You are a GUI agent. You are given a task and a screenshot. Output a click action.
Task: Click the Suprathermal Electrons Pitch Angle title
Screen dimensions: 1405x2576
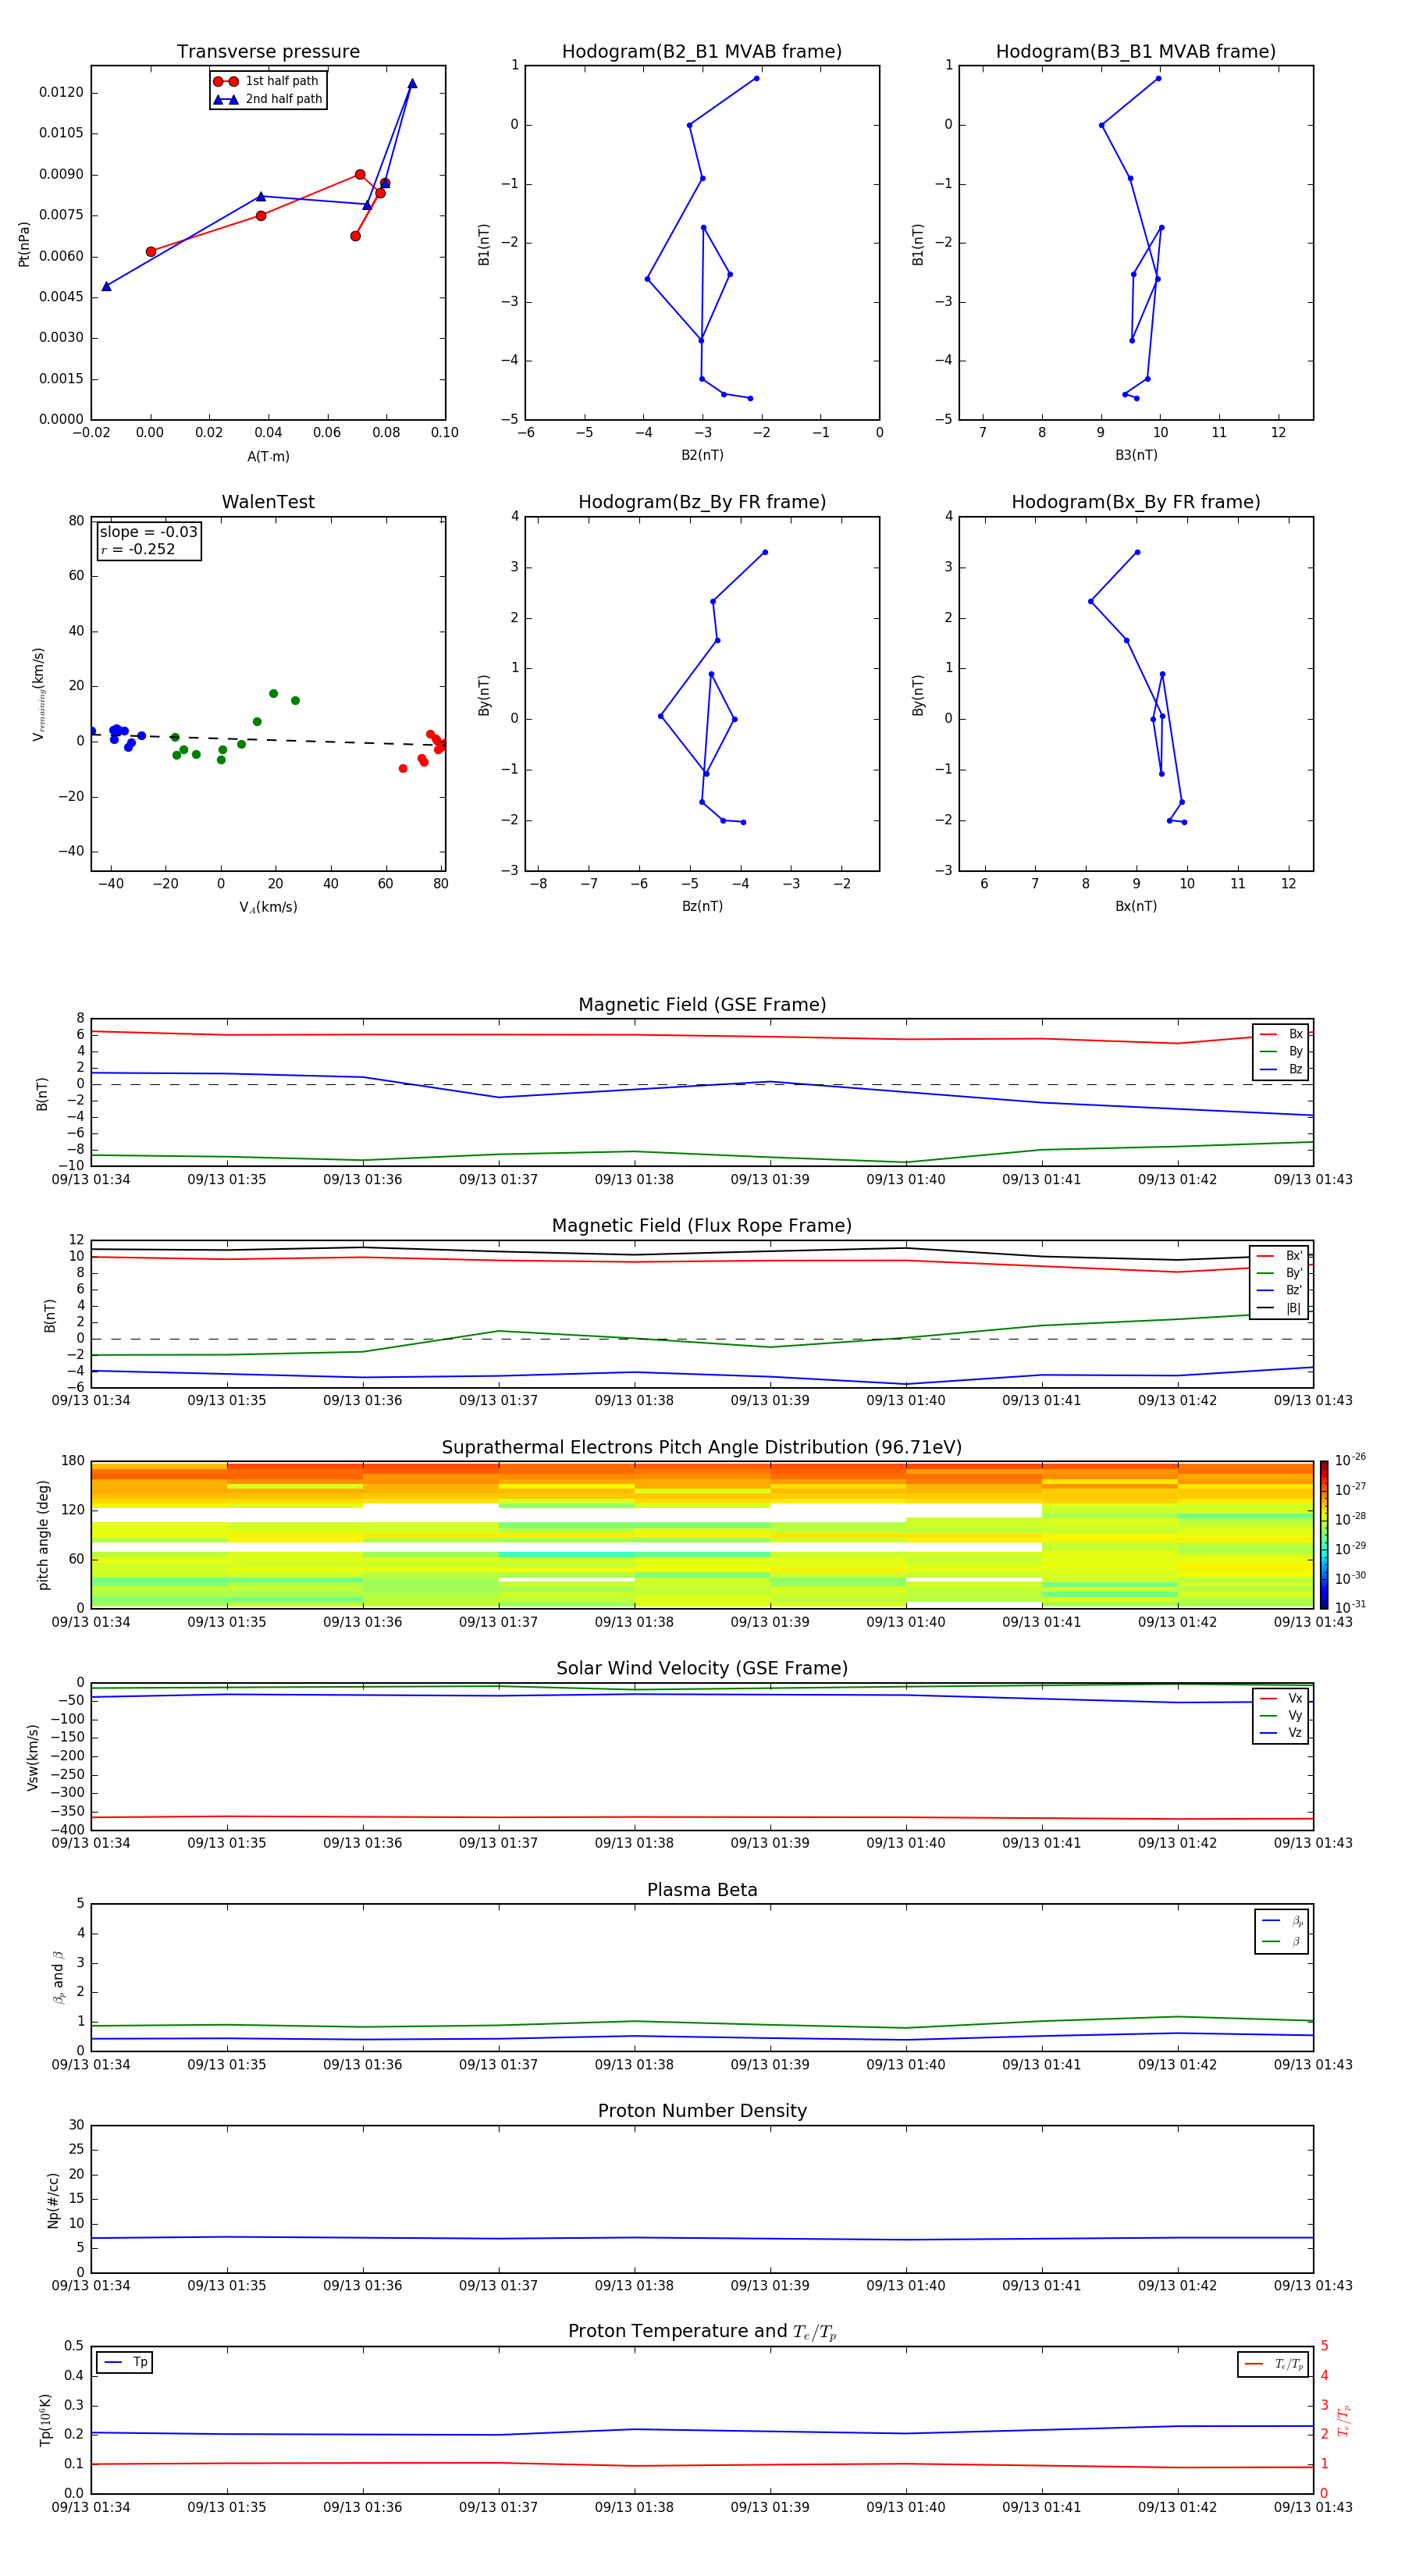[x=702, y=1448]
